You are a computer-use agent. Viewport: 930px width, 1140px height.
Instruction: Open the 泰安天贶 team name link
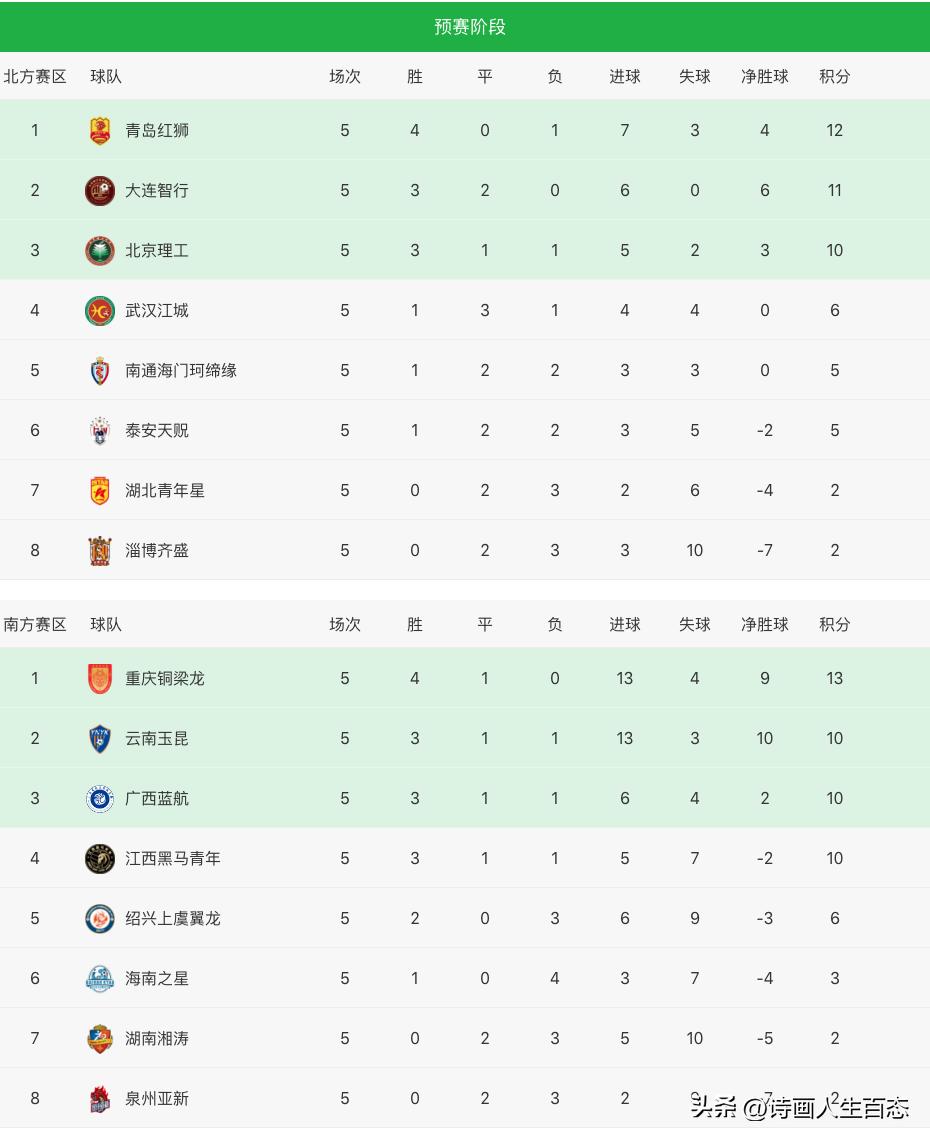157,431
